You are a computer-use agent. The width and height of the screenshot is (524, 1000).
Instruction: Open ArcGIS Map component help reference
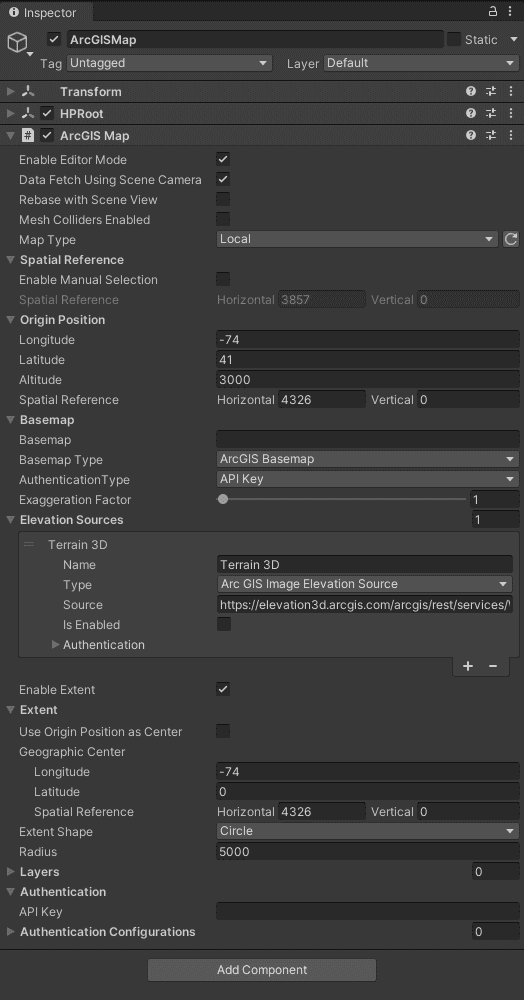coord(471,135)
